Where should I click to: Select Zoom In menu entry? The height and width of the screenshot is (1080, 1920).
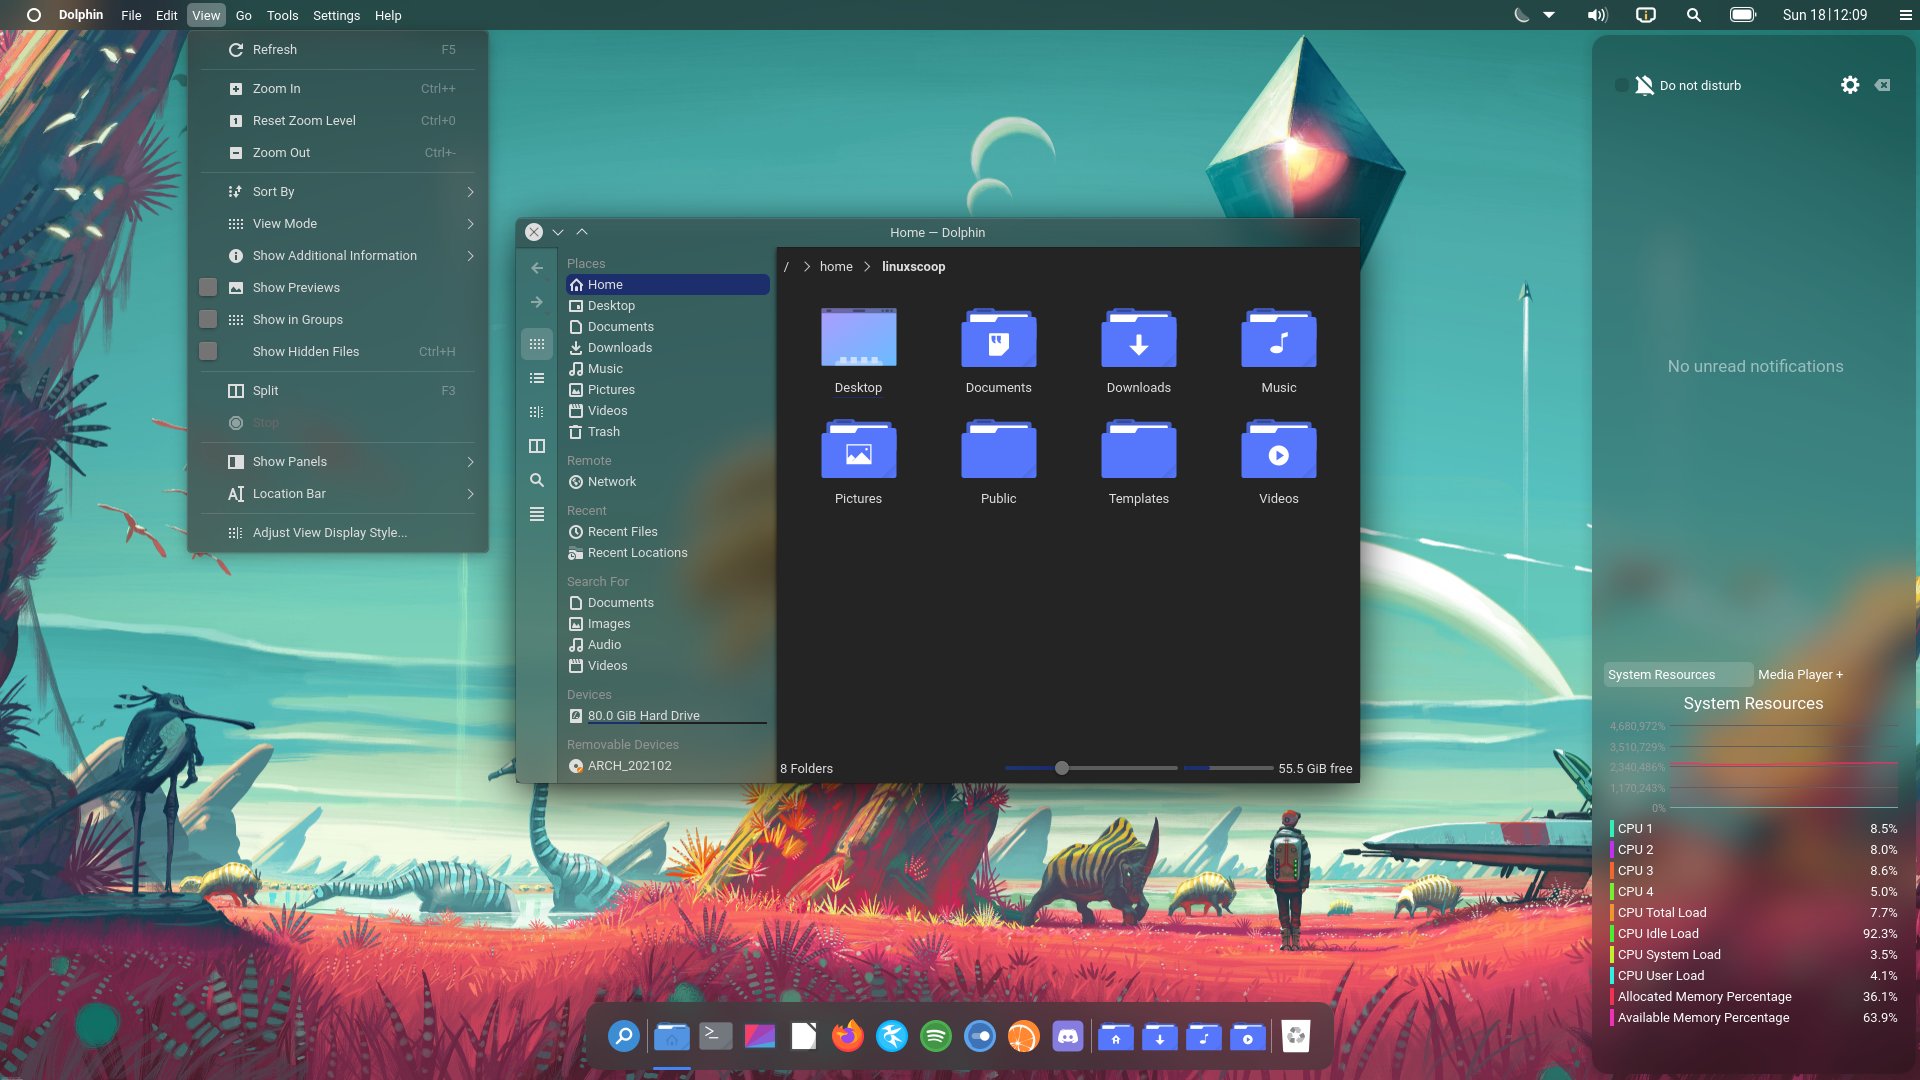[338, 88]
